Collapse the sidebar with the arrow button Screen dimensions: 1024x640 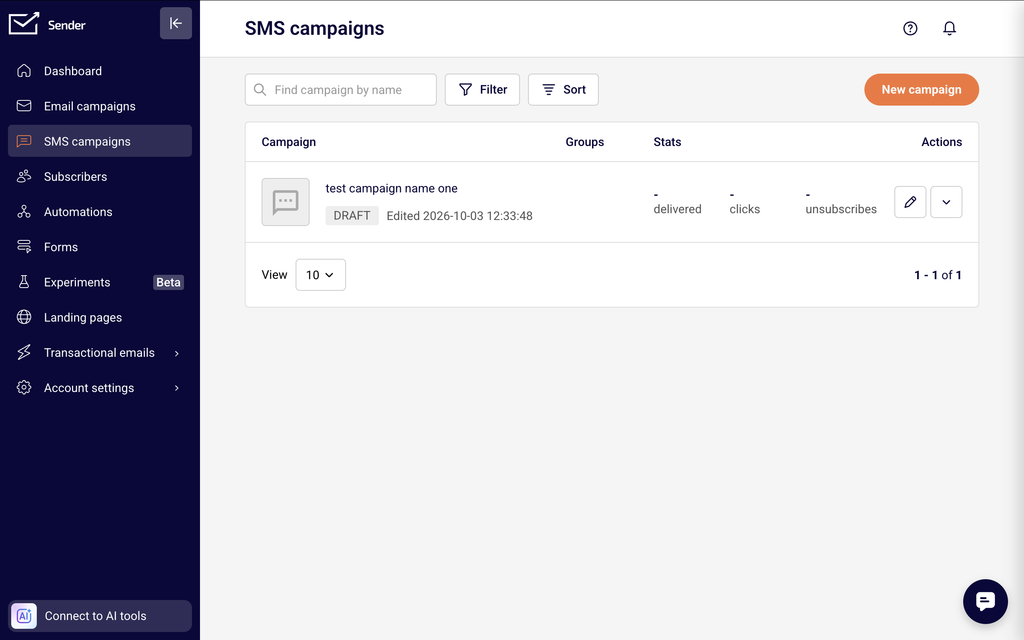[176, 24]
